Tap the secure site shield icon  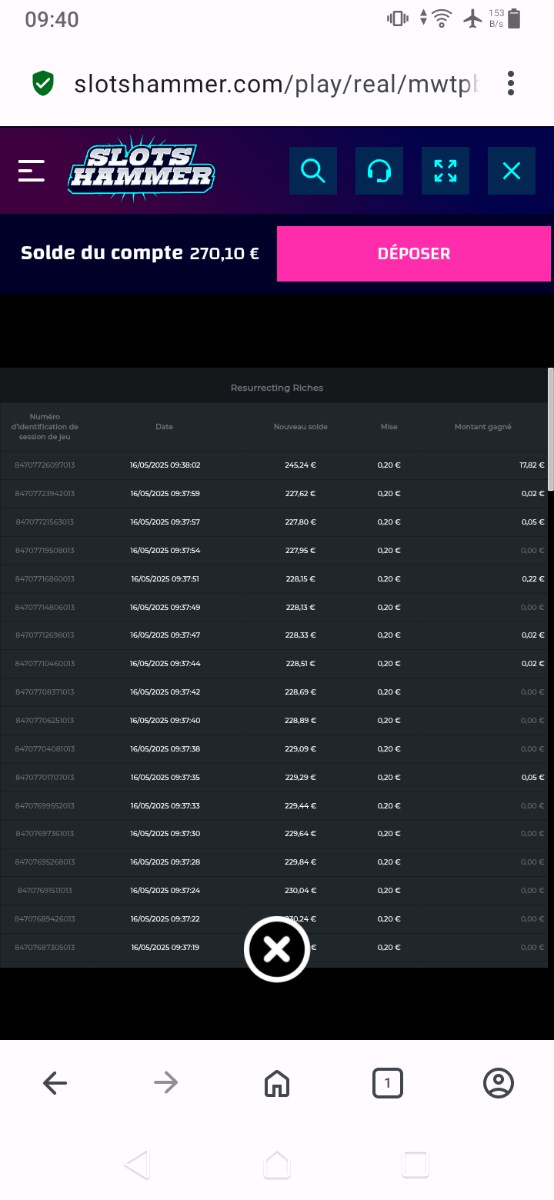point(42,83)
